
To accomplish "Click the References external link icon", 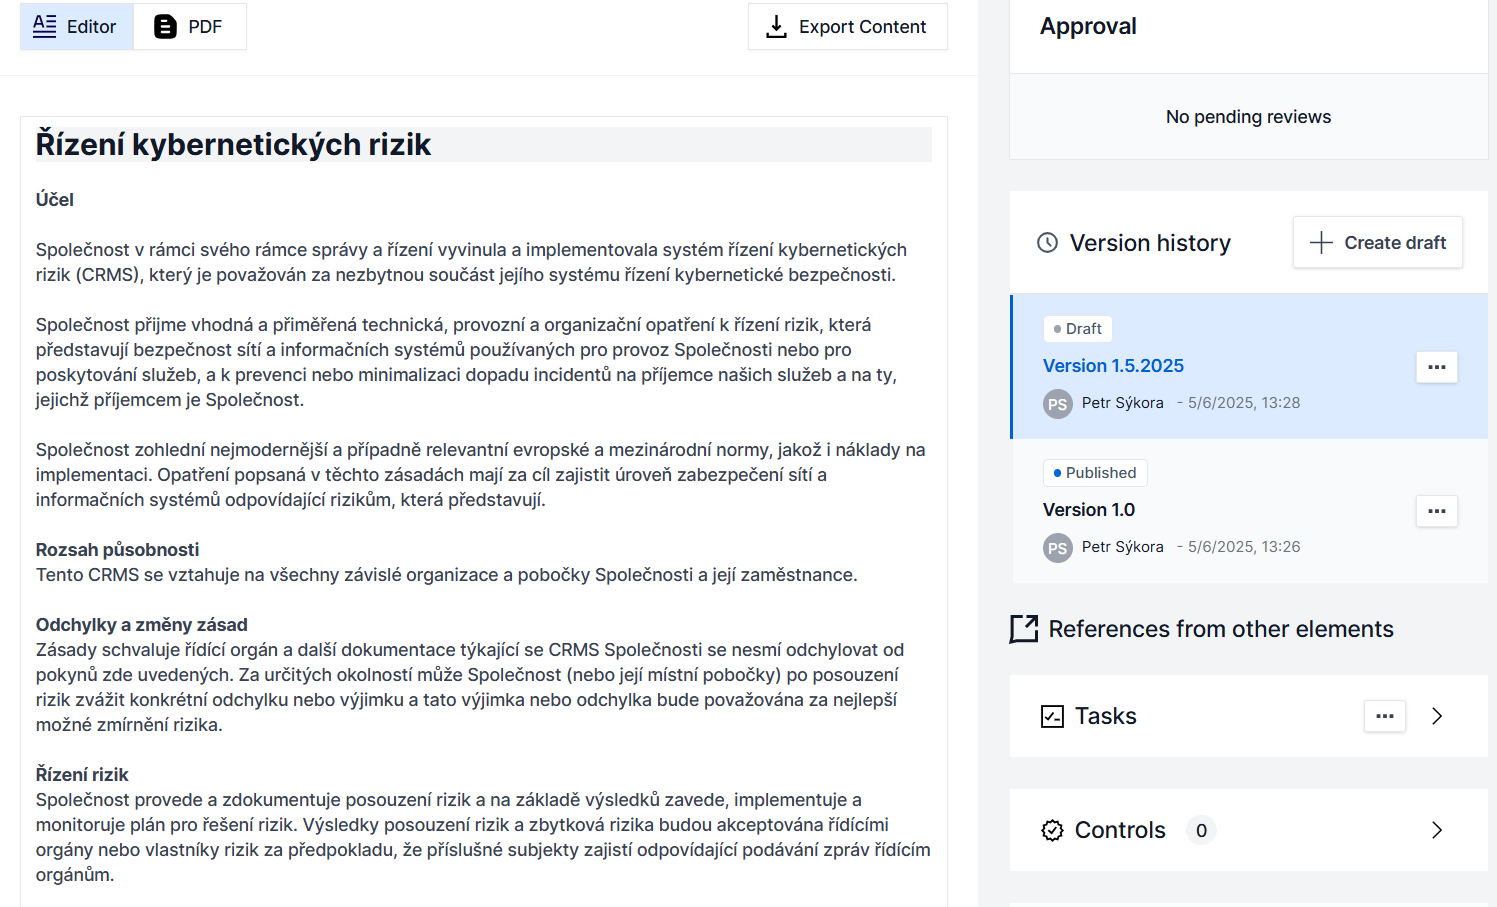I will click(x=1024, y=629).
